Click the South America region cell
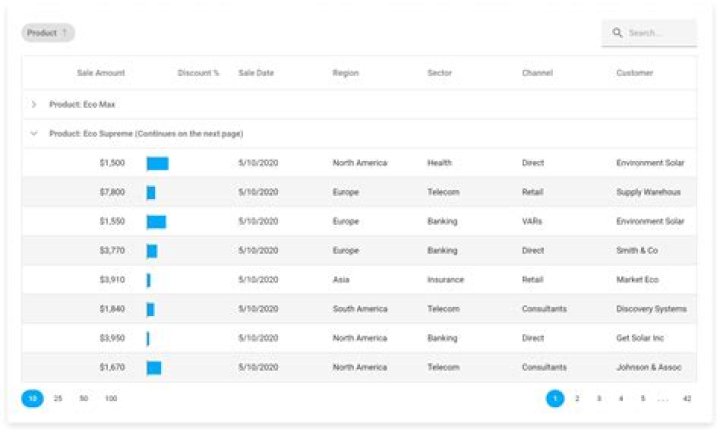 pos(360,309)
